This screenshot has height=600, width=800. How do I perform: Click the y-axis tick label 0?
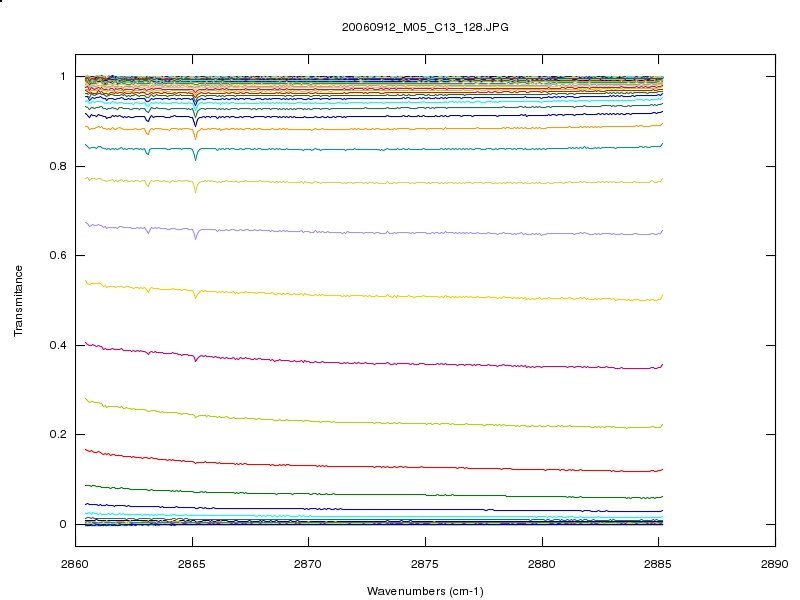click(63, 524)
